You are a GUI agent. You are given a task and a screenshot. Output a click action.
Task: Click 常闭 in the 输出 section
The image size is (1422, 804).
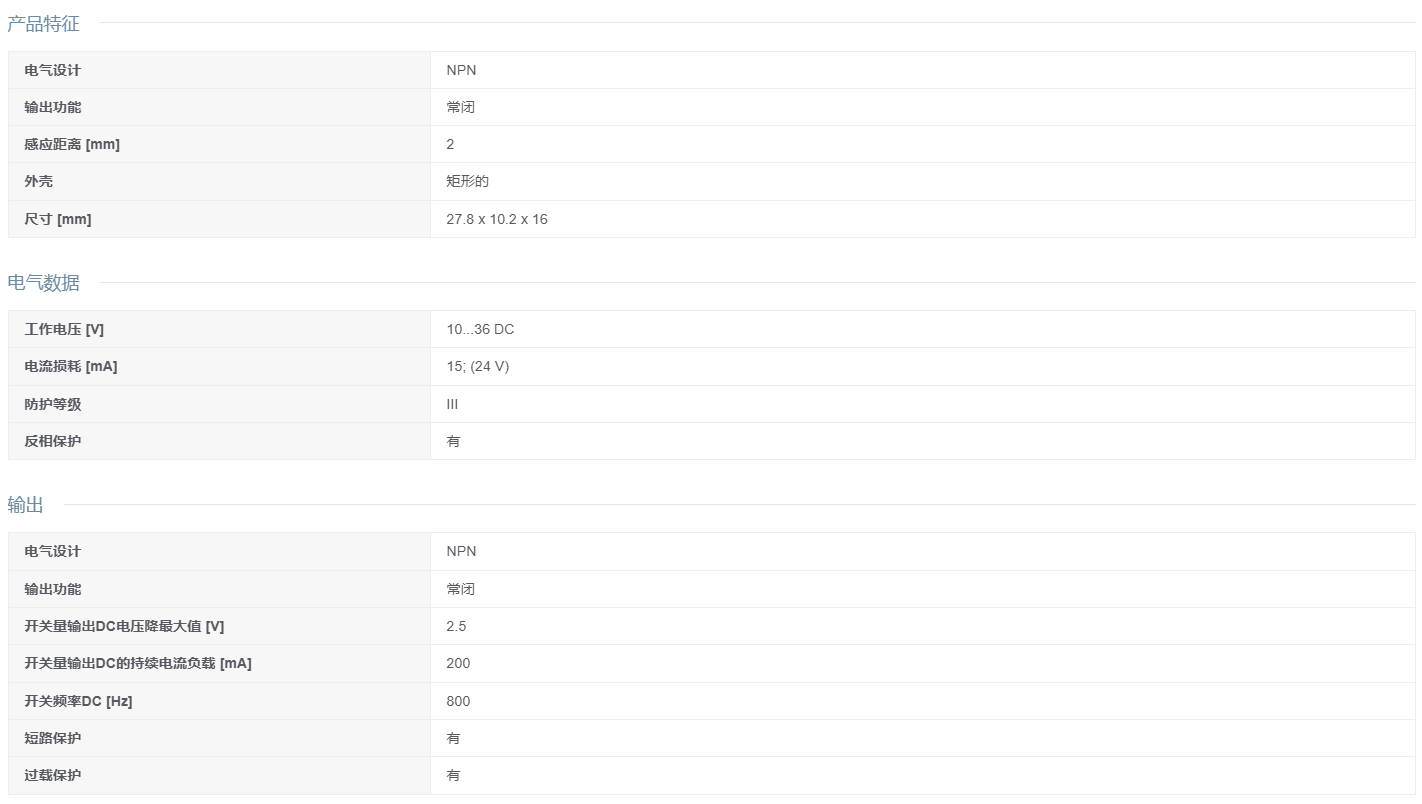click(x=460, y=589)
